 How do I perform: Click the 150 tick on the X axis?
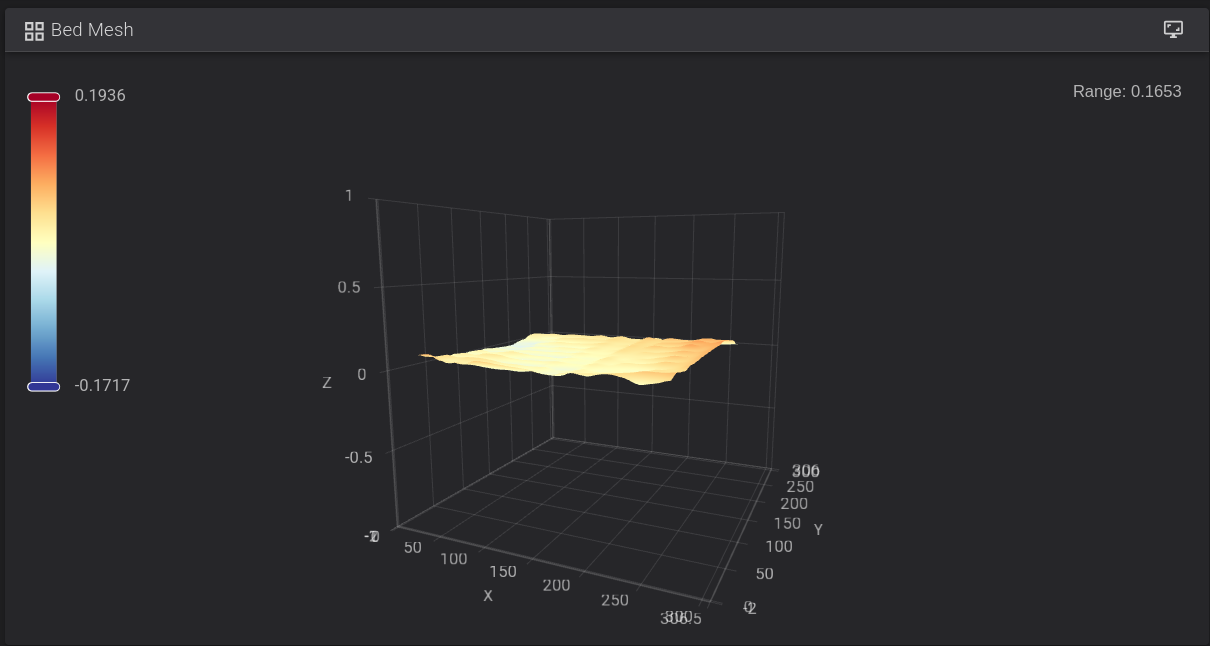[x=503, y=571]
